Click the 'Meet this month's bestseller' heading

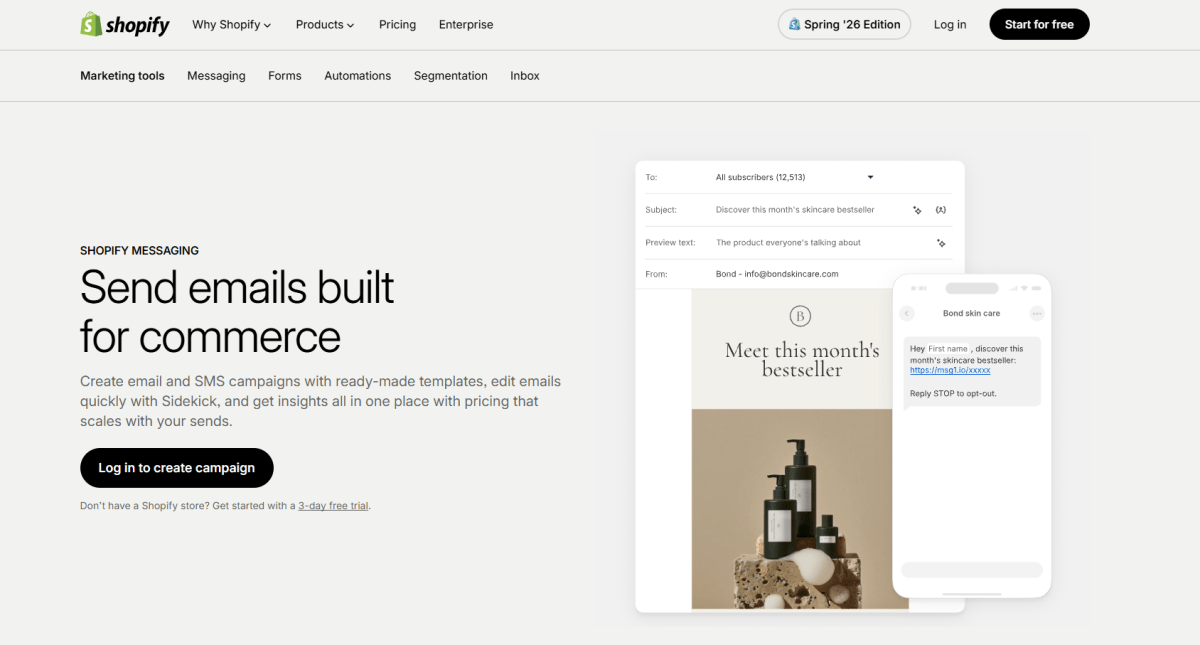[x=802, y=360]
